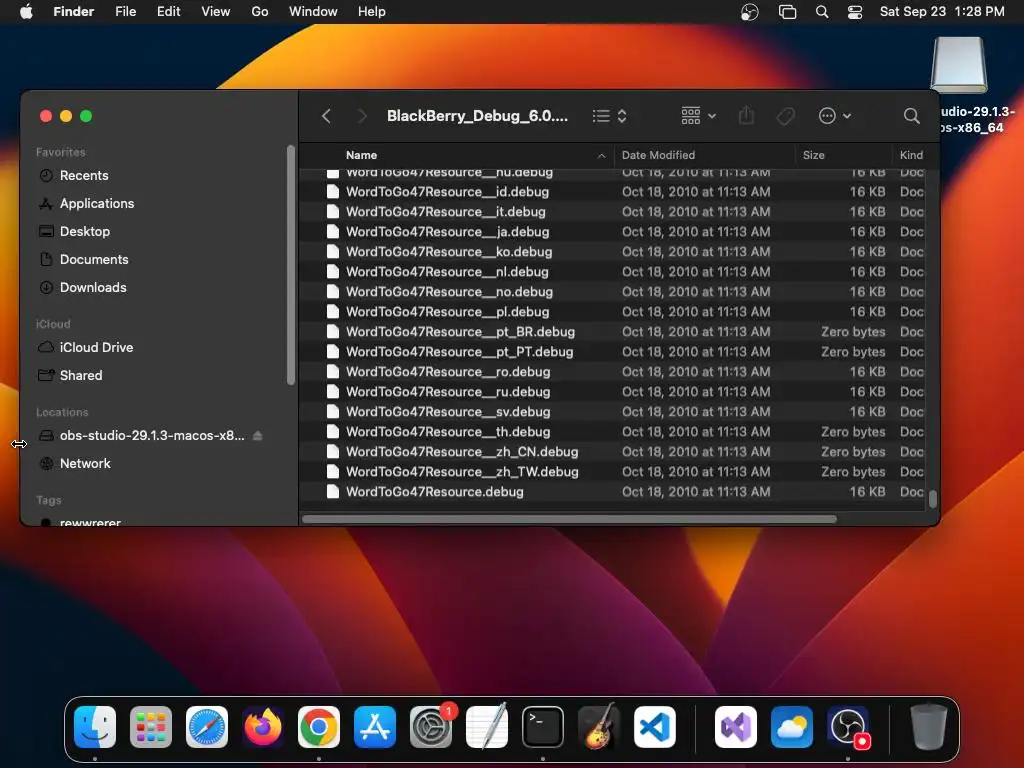The image size is (1024, 768).
Task: Eject the obs-studio volume in sidebar
Action: point(258,436)
